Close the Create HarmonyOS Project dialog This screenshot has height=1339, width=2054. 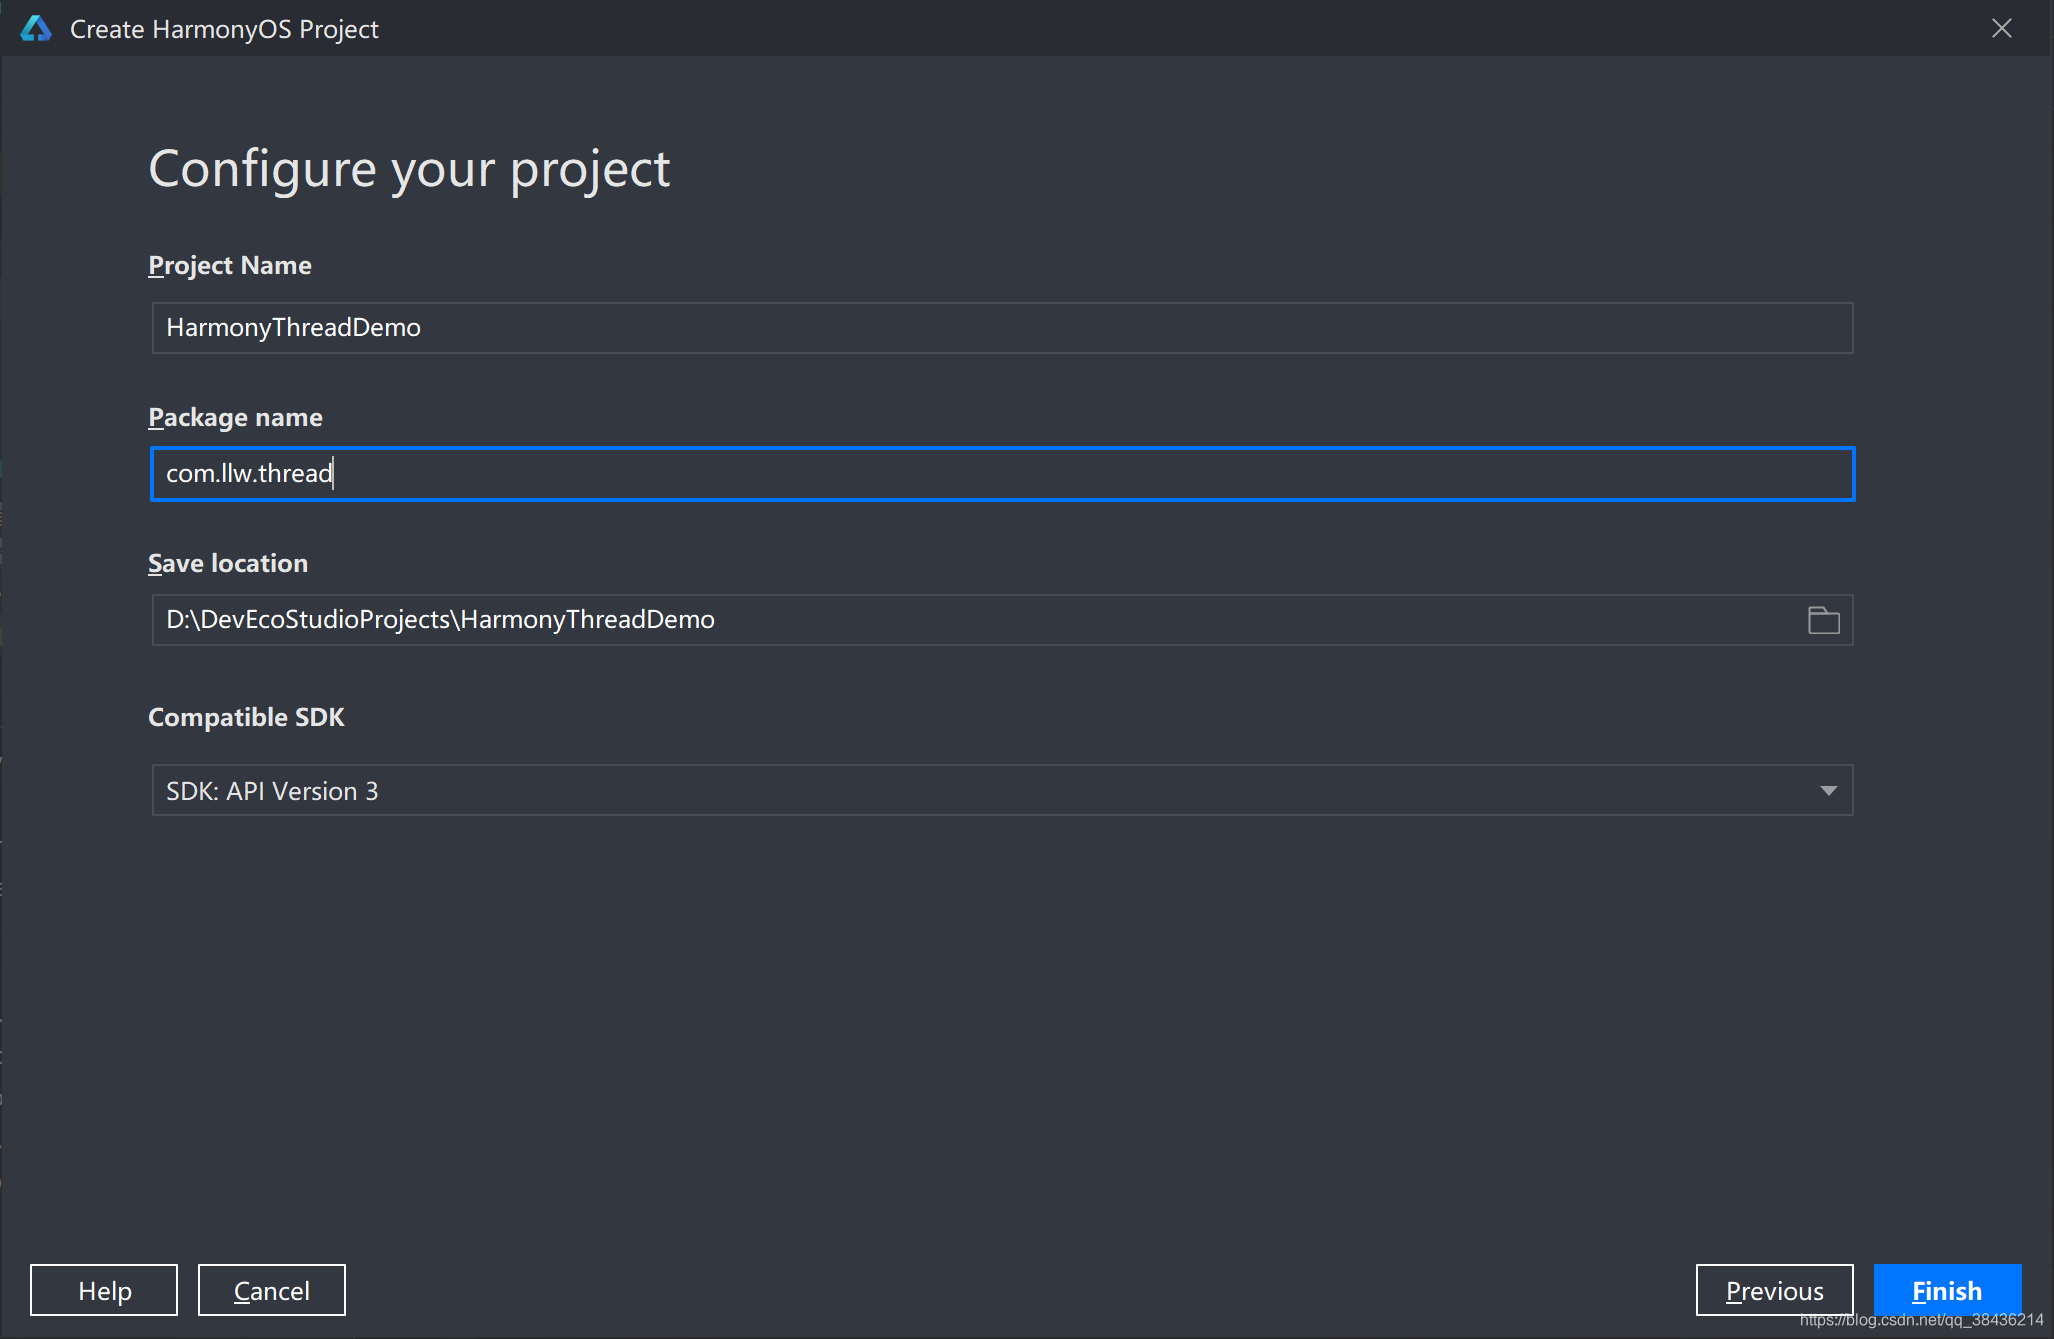pos(2001,28)
